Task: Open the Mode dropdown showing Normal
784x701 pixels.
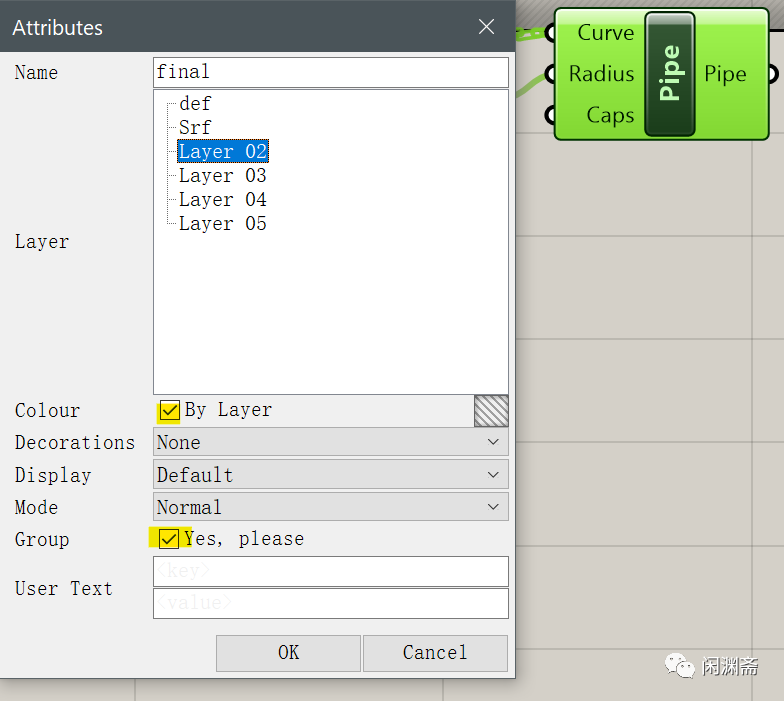Action: (330, 507)
